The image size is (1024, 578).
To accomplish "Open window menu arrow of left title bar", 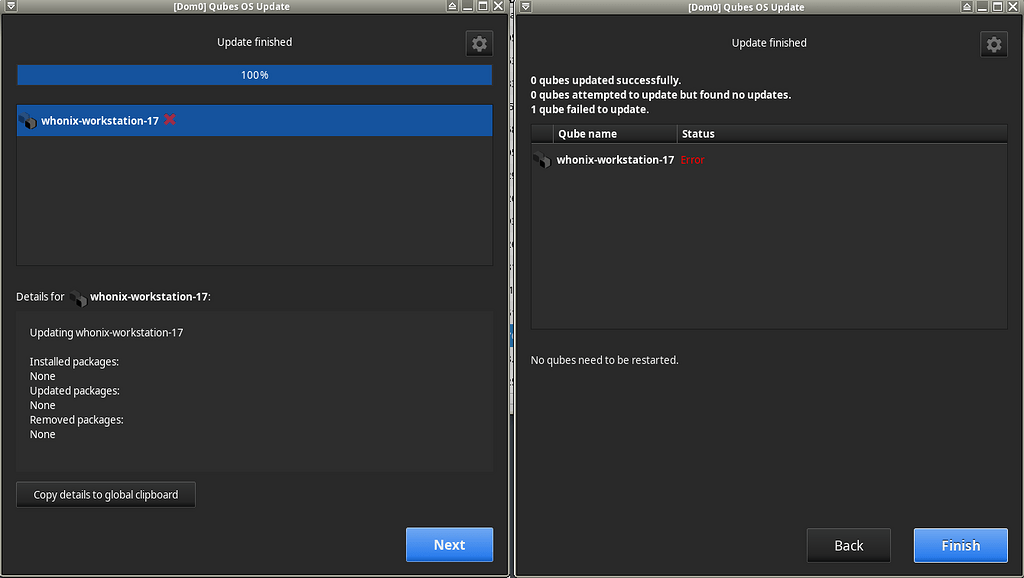I will tap(10, 6).
